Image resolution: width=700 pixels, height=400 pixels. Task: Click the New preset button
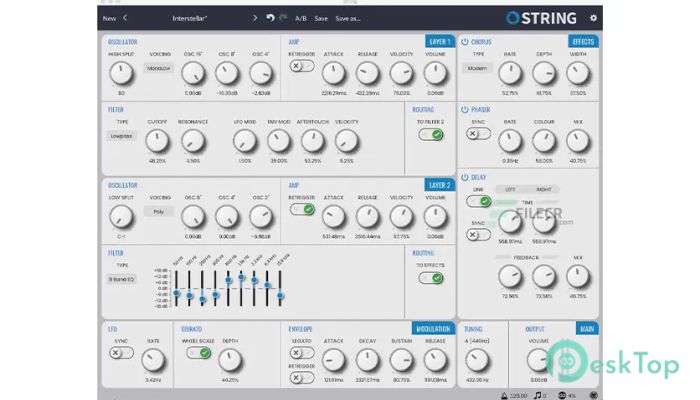click(x=109, y=18)
